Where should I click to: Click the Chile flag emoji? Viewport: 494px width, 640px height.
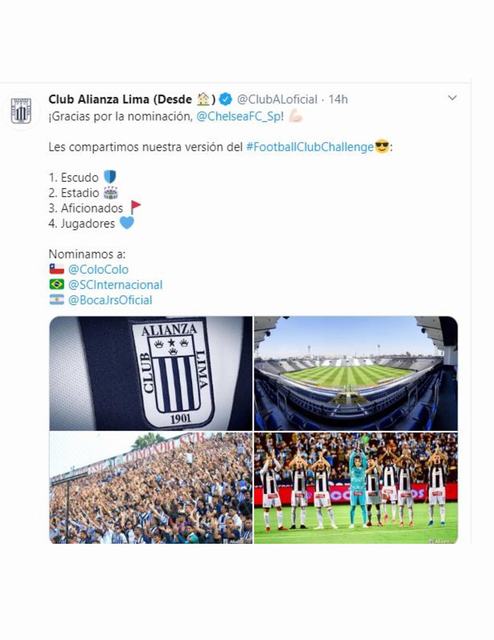pos(57,269)
